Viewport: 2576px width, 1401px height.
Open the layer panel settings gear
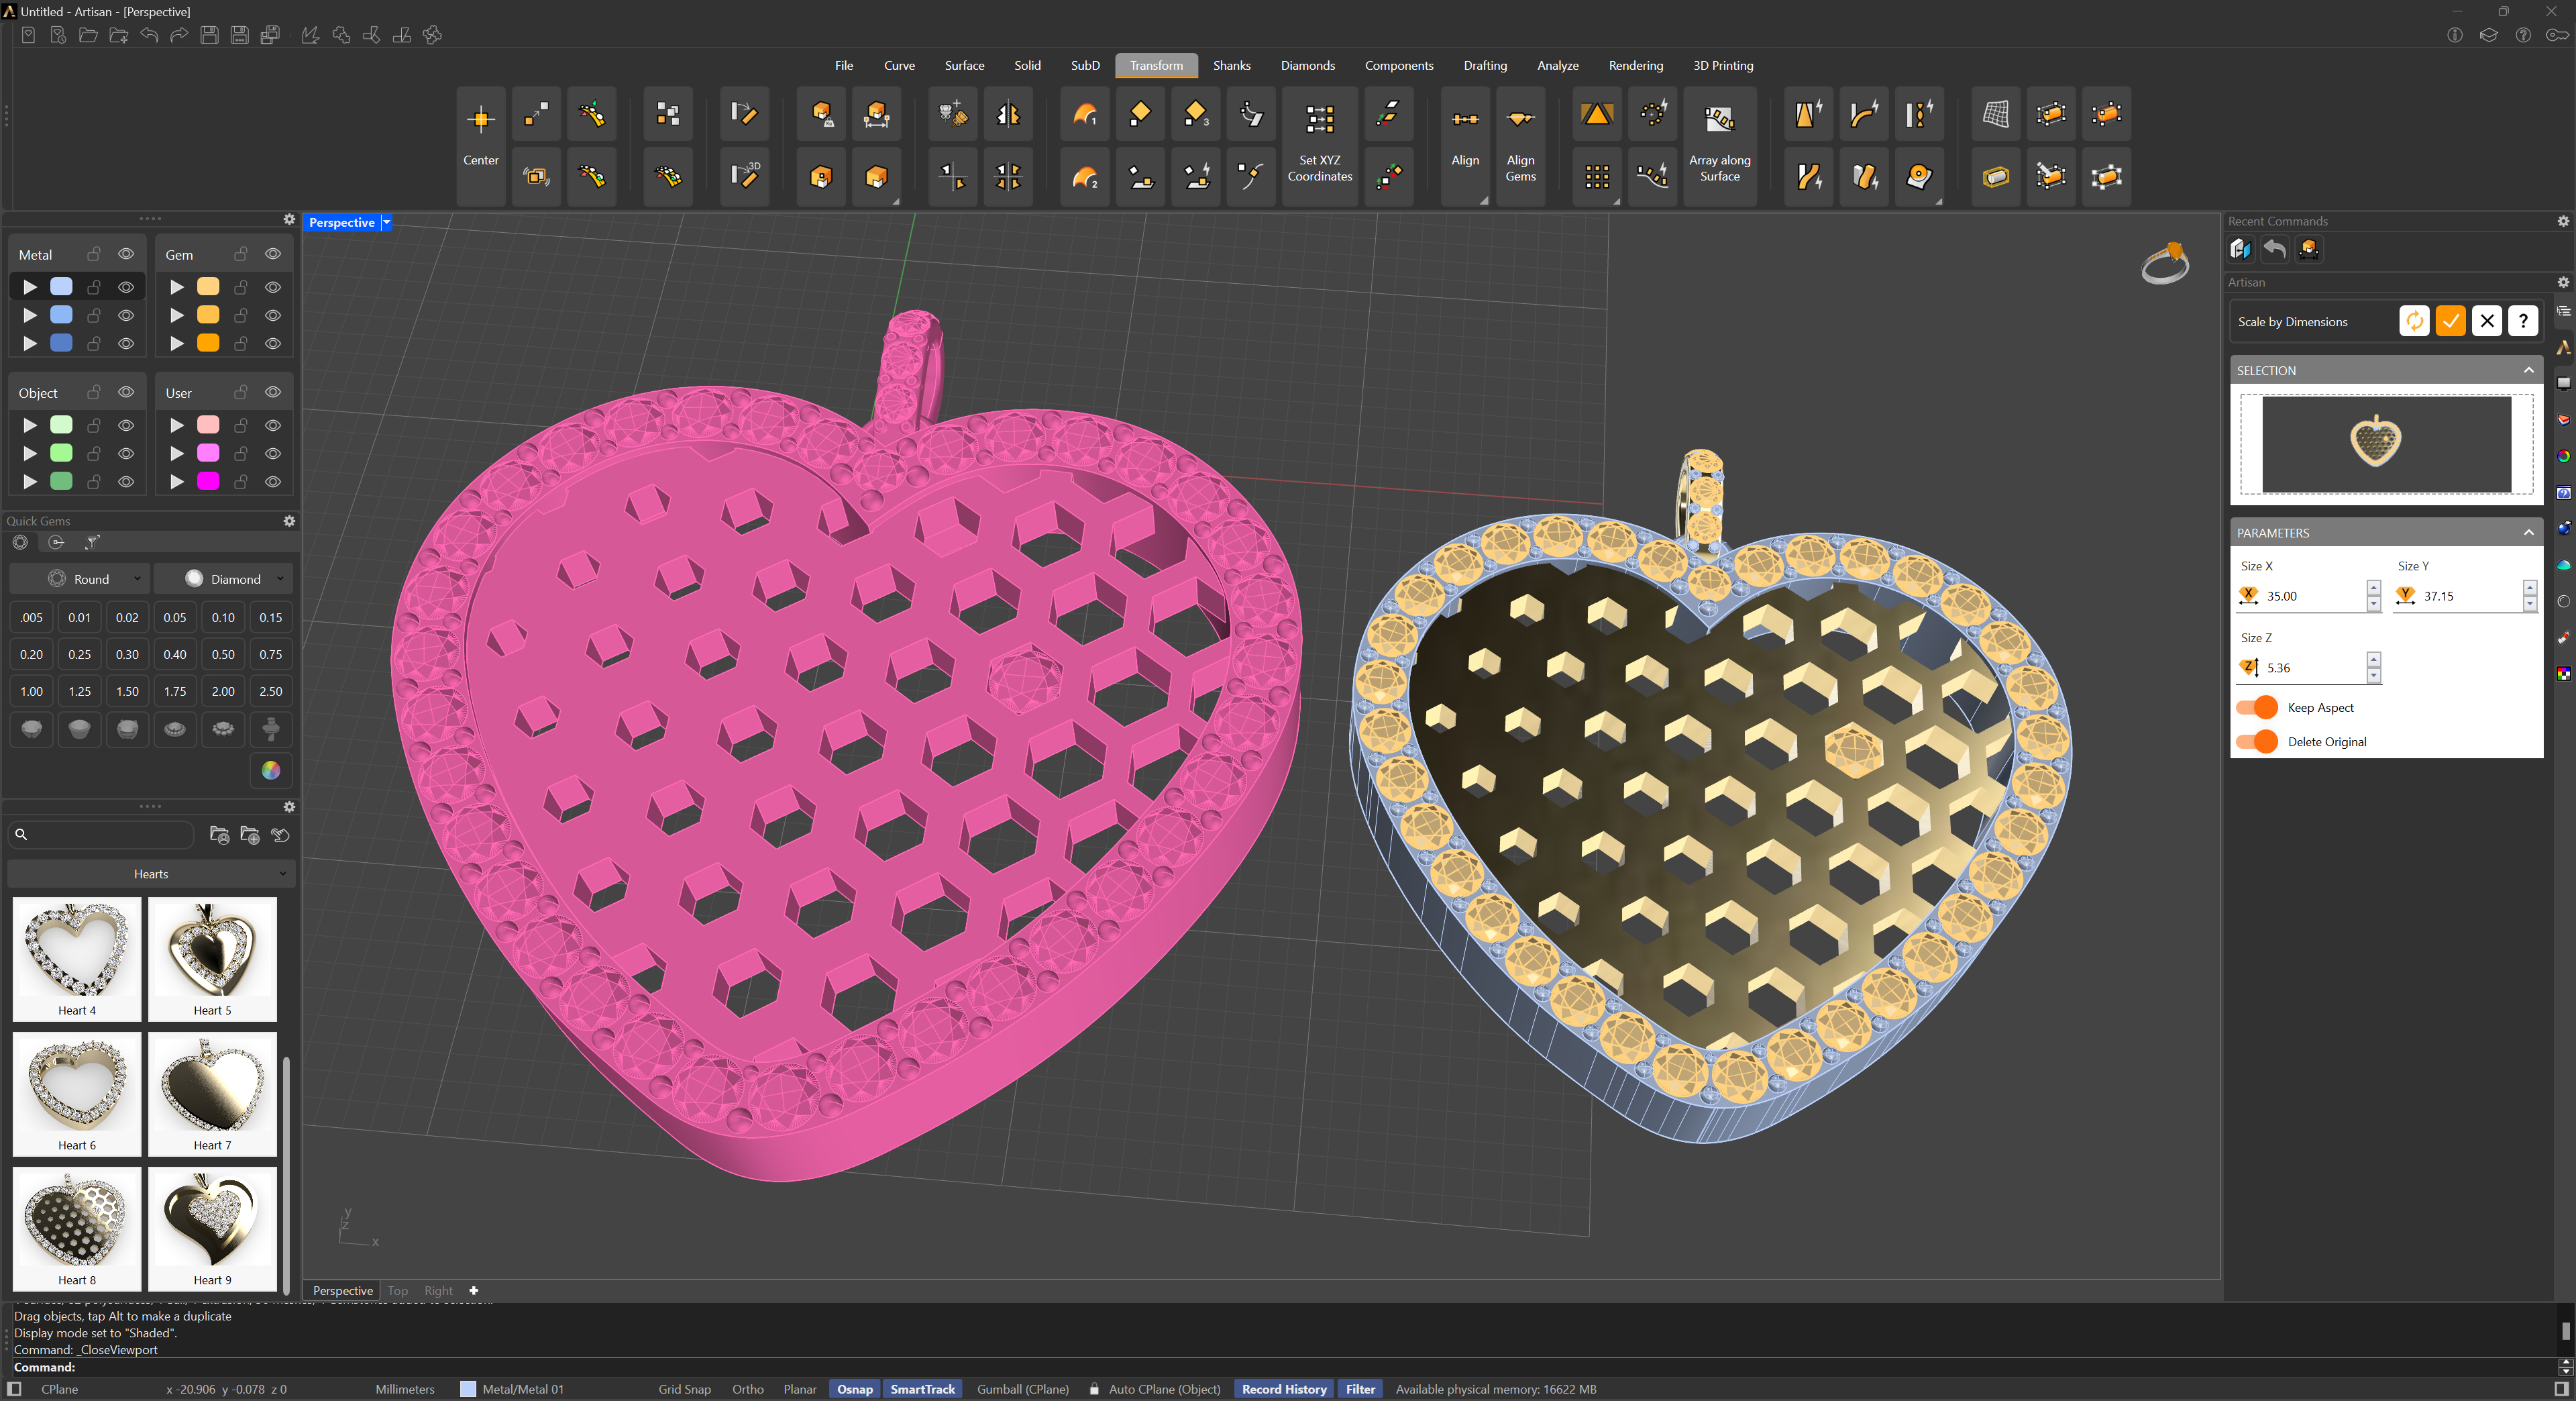click(x=289, y=219)
